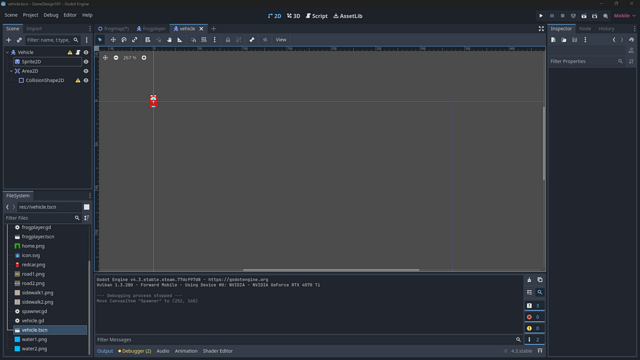
Task: Pause the running project
Action: [x=552, y=16]
